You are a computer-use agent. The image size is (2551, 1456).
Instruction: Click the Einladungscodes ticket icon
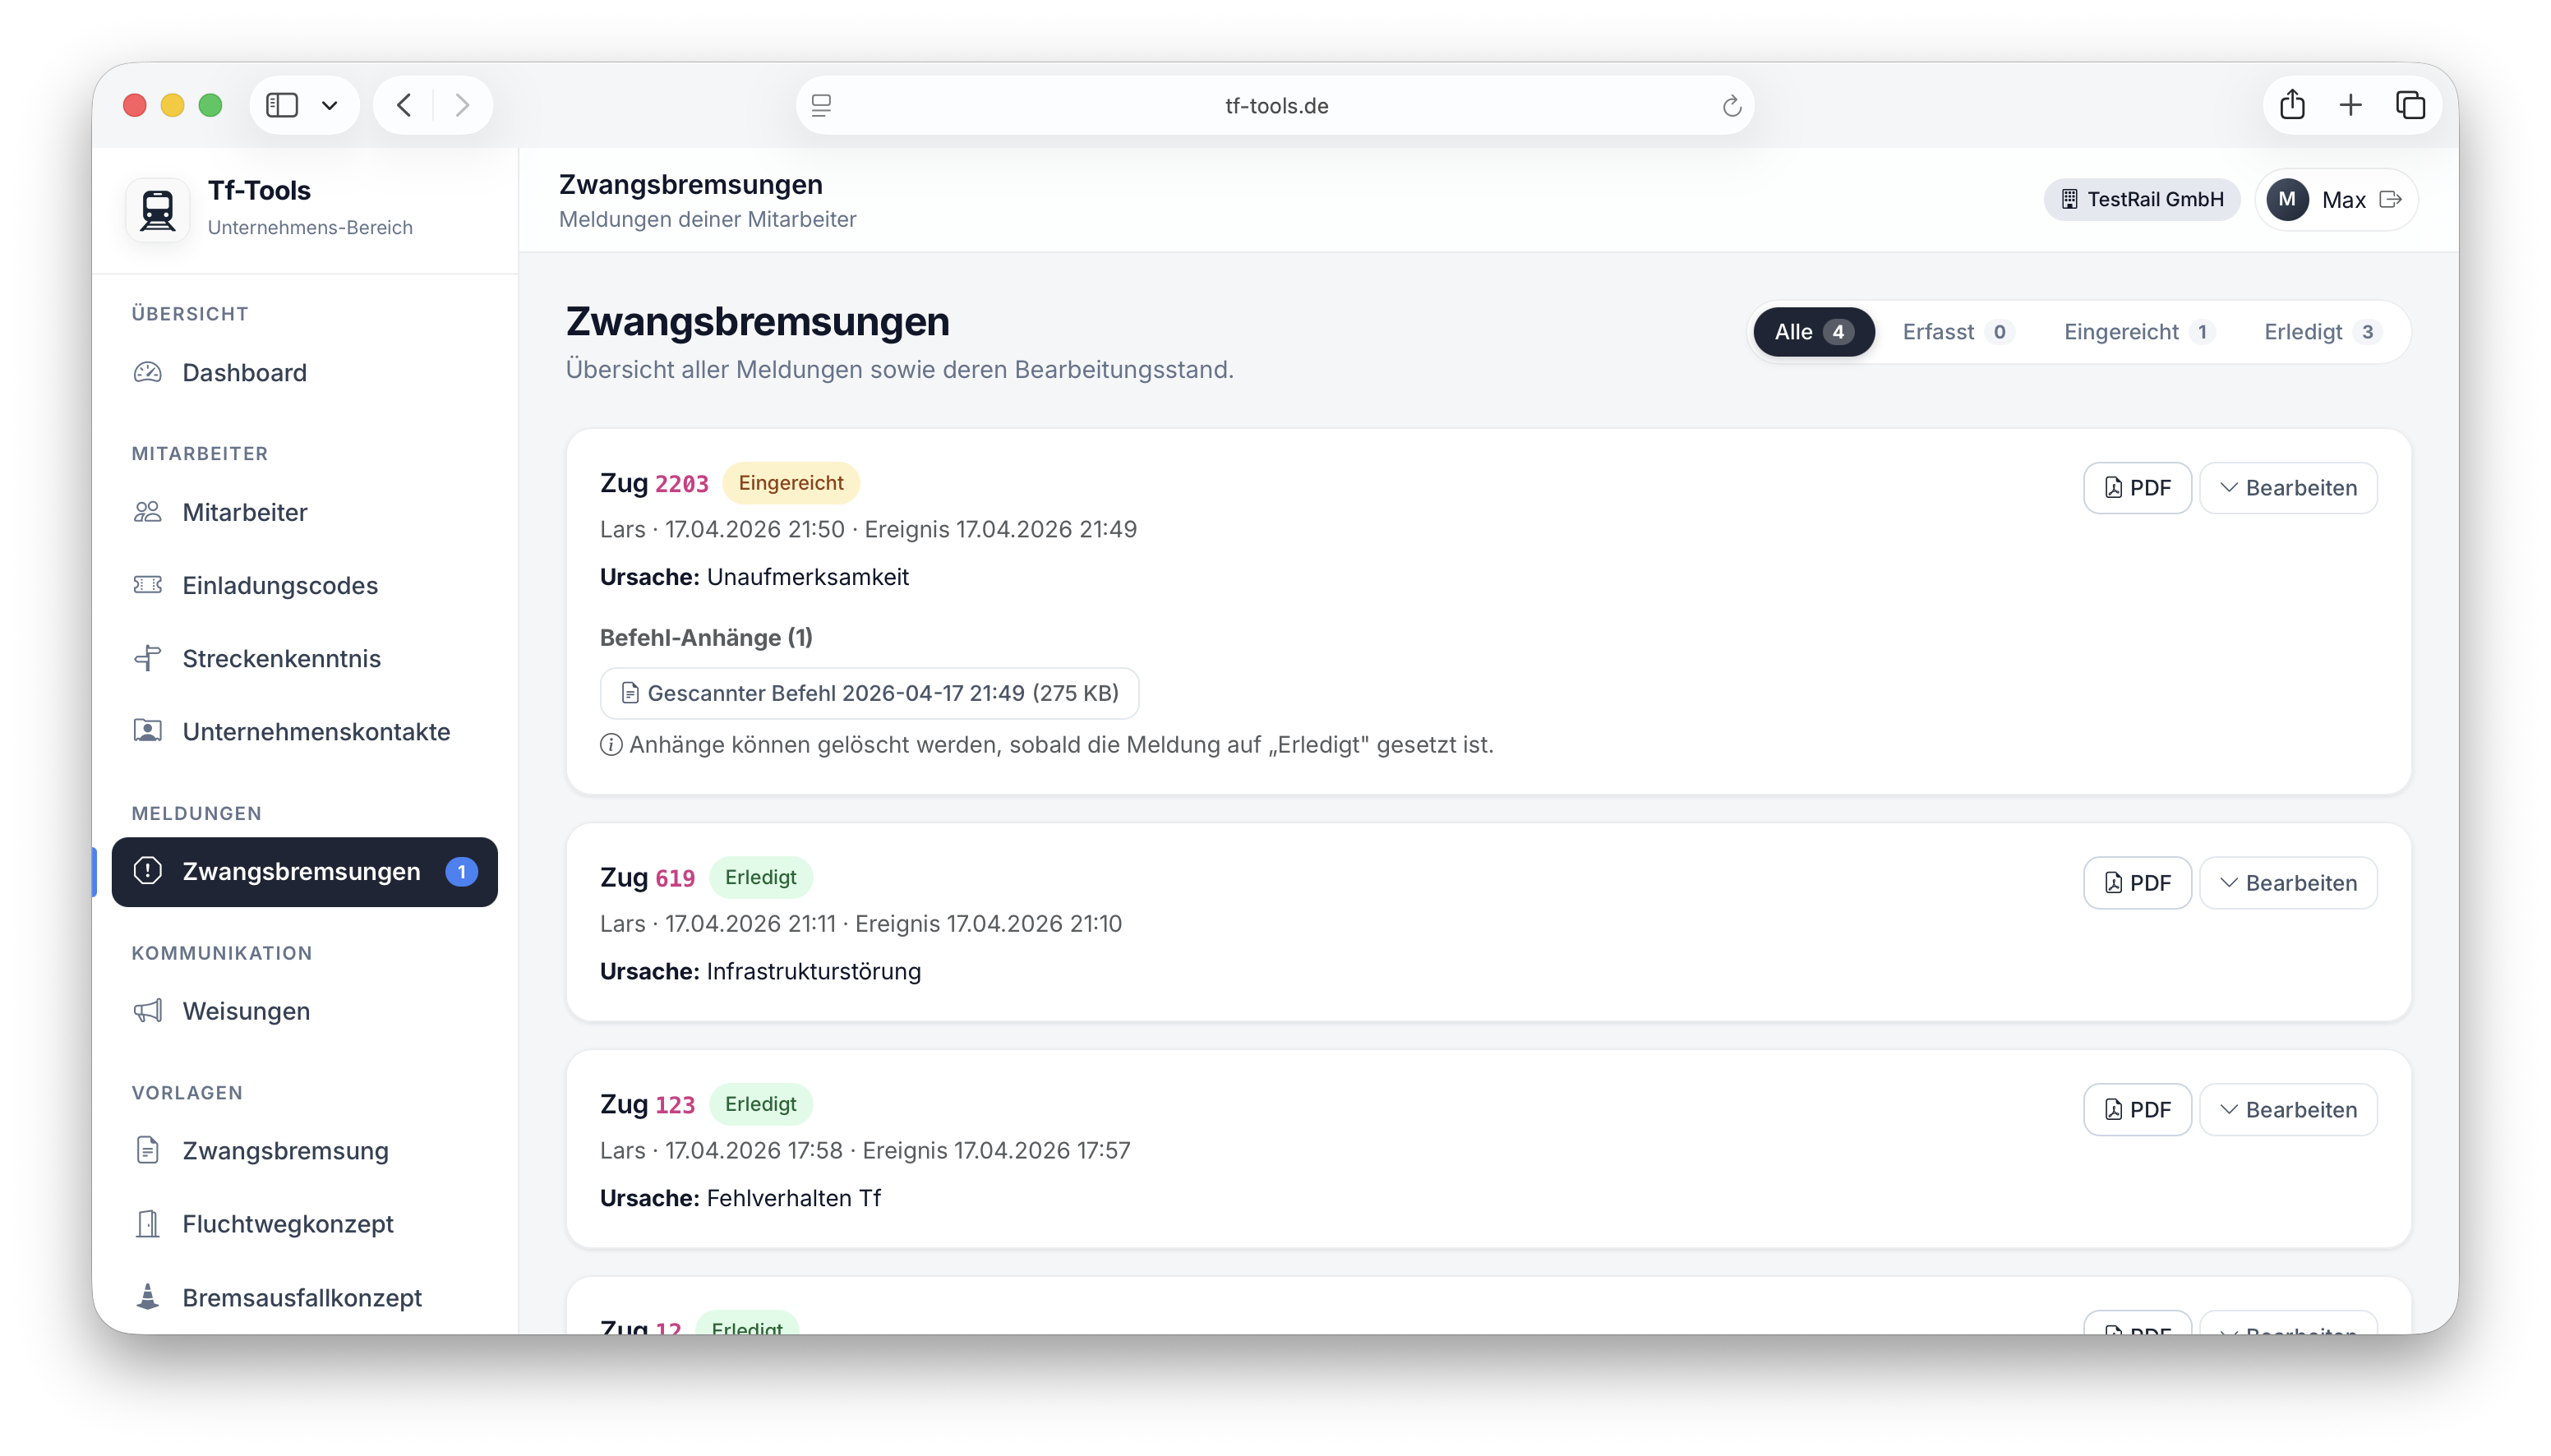(x=148, y=585)
